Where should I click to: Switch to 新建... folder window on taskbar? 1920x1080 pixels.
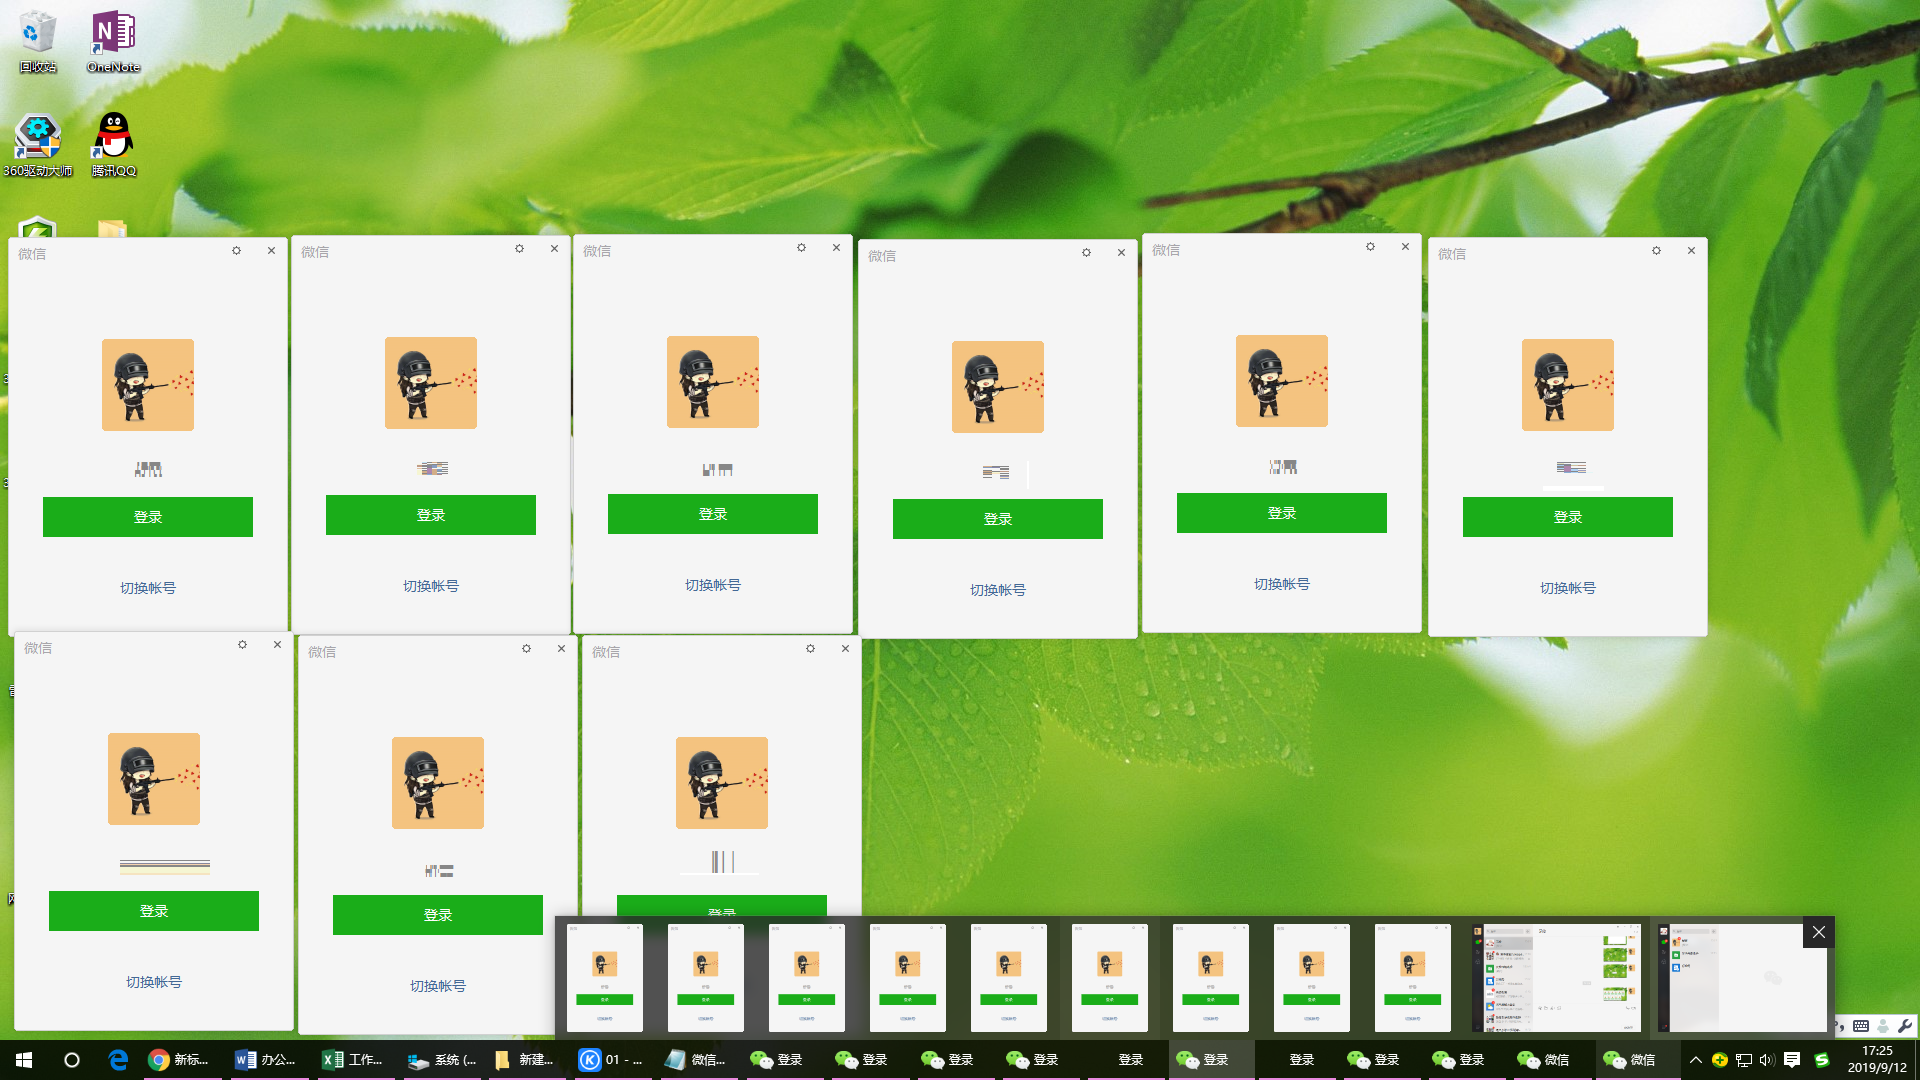point(525,1060)
